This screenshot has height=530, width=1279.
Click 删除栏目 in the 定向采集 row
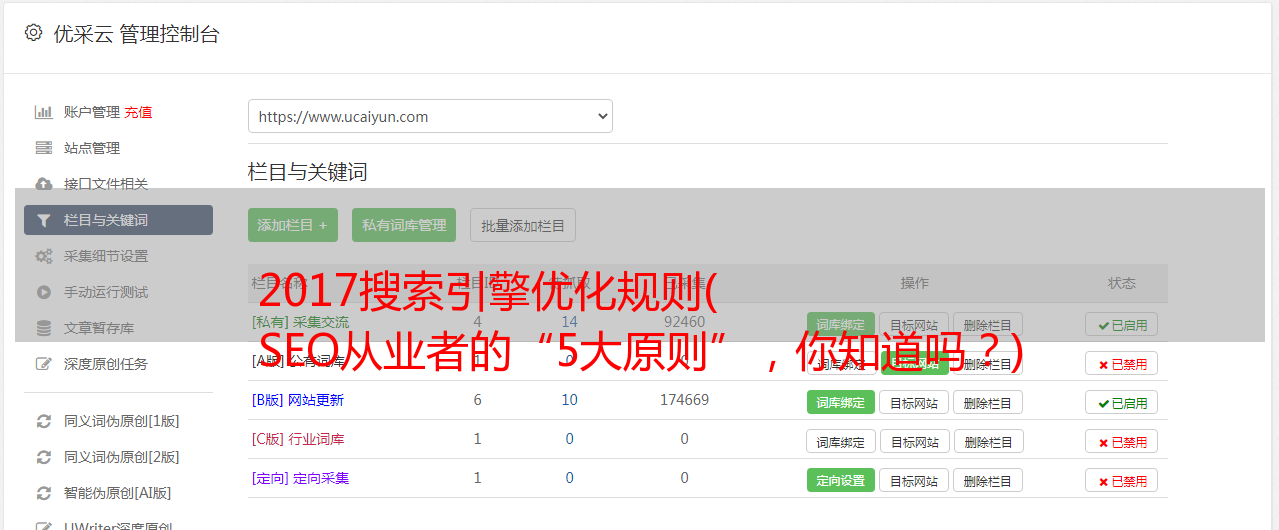coord(988,480)
